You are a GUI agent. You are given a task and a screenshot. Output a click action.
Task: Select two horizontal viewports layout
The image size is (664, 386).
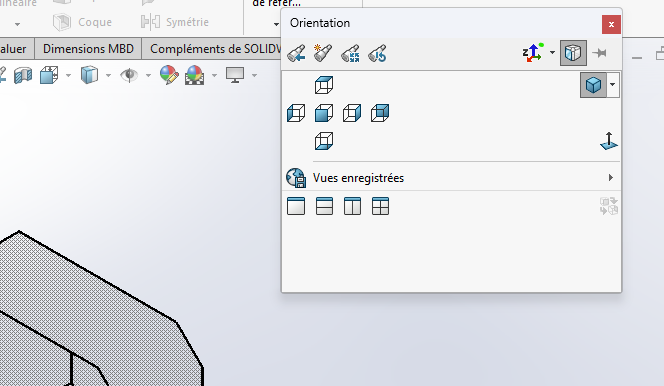(324, 206)
